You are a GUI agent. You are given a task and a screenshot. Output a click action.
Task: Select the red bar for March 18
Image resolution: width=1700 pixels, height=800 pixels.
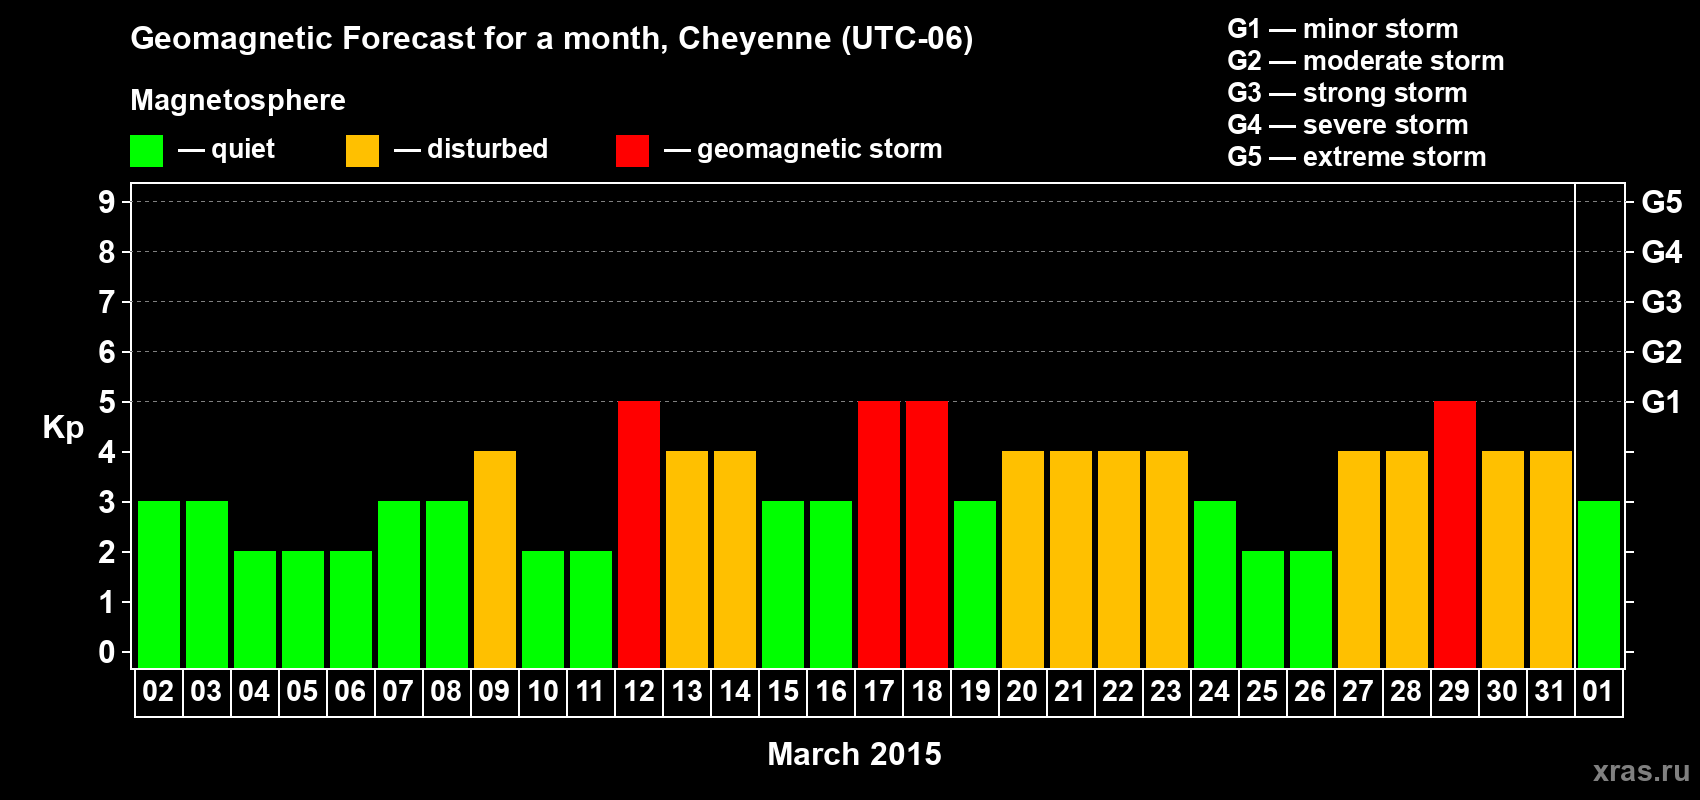point(927,534)
